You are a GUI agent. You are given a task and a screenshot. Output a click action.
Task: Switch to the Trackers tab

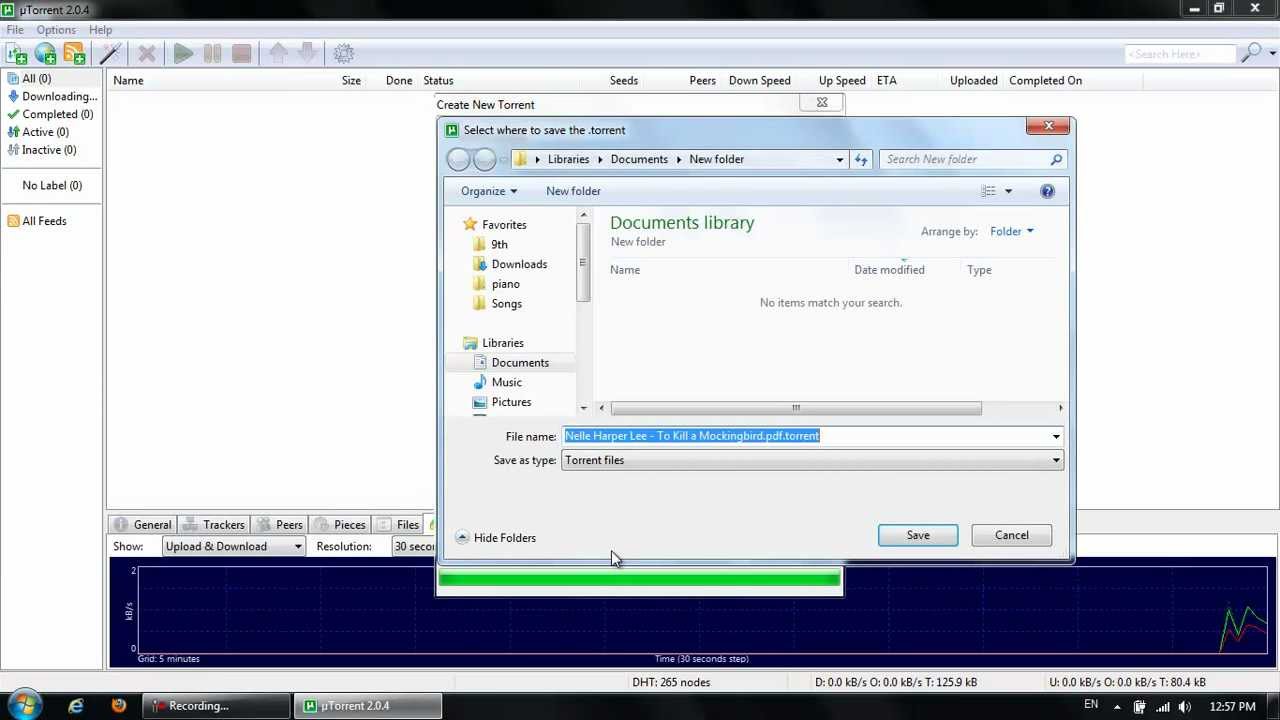[x=213, y=525]
